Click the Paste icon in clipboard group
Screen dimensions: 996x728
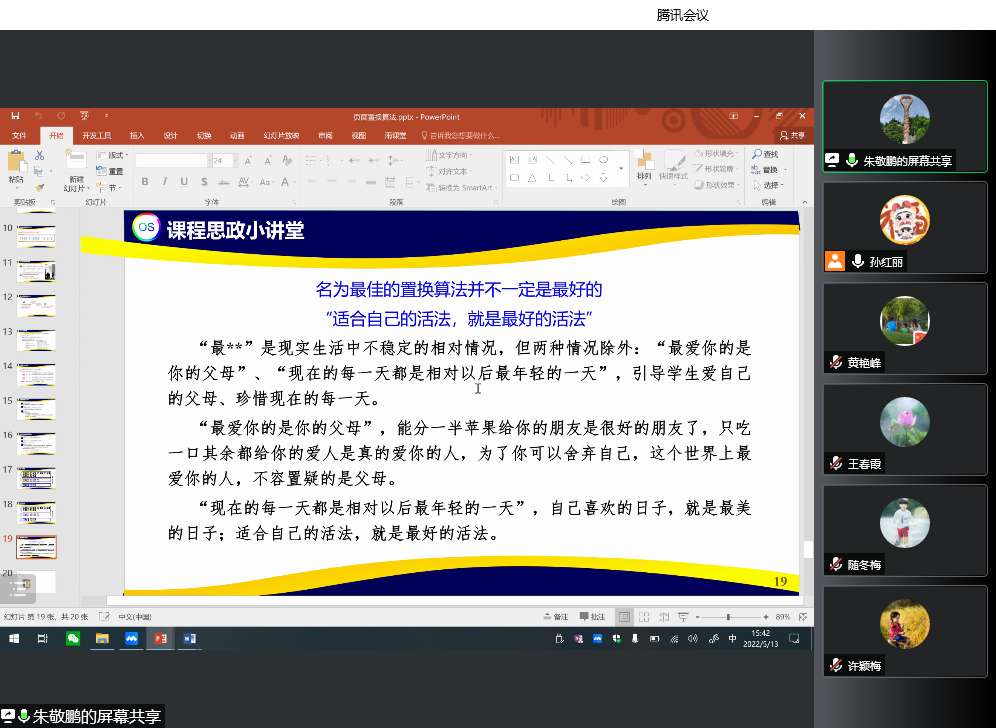coord(16,162)
